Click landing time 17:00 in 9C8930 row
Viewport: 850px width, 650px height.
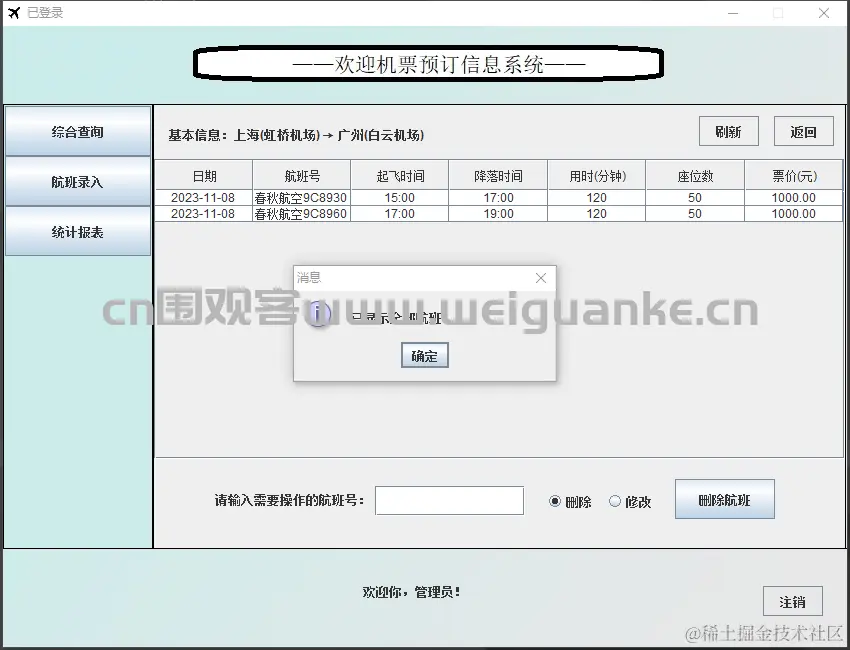tap(498, 198)
